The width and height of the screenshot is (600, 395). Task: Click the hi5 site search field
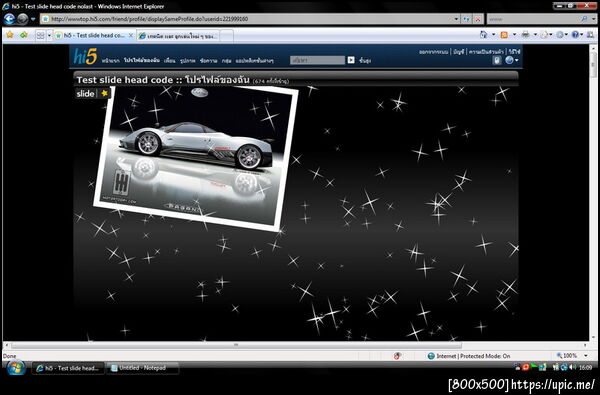[x=317, y=60]
